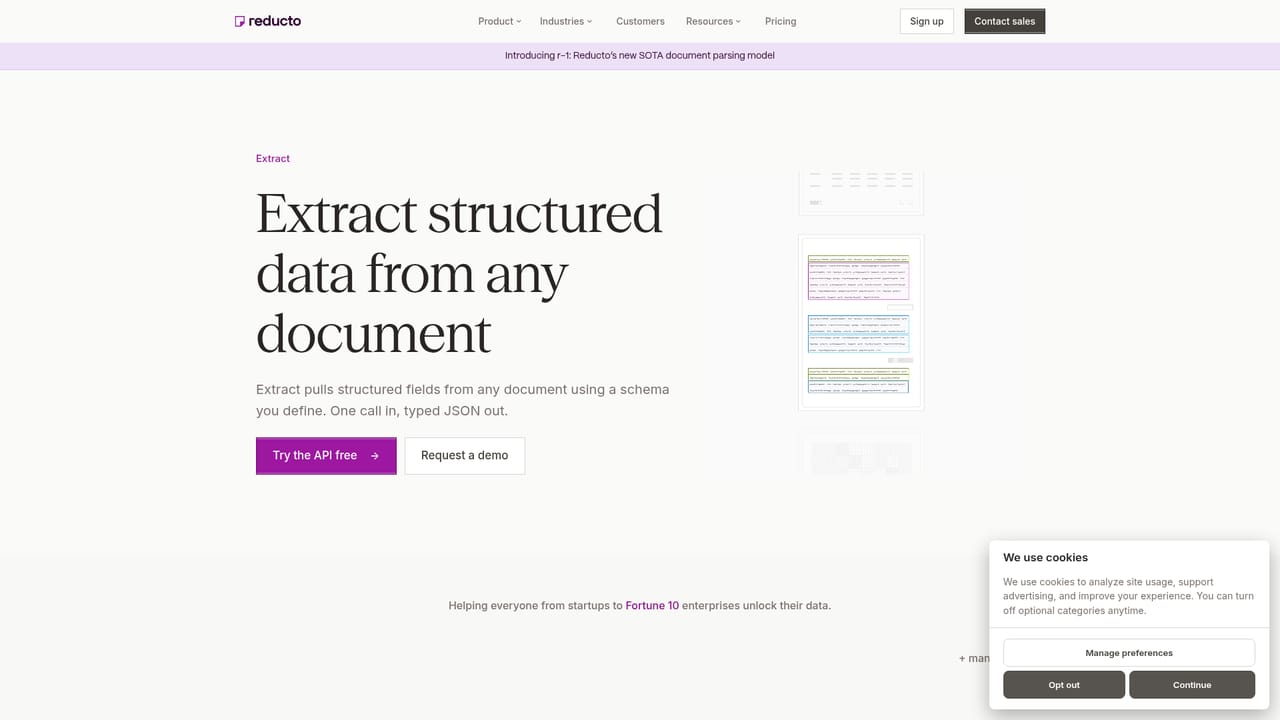
Task: Click the Fortune 10 highlighted text
Action: (x=652, y=606)
